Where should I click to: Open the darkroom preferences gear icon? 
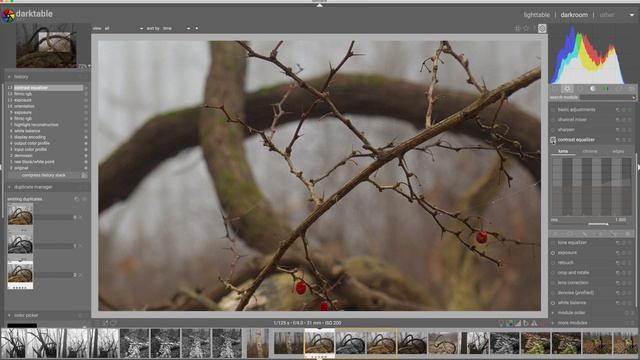pyautogui.click(x=542, y=28)
